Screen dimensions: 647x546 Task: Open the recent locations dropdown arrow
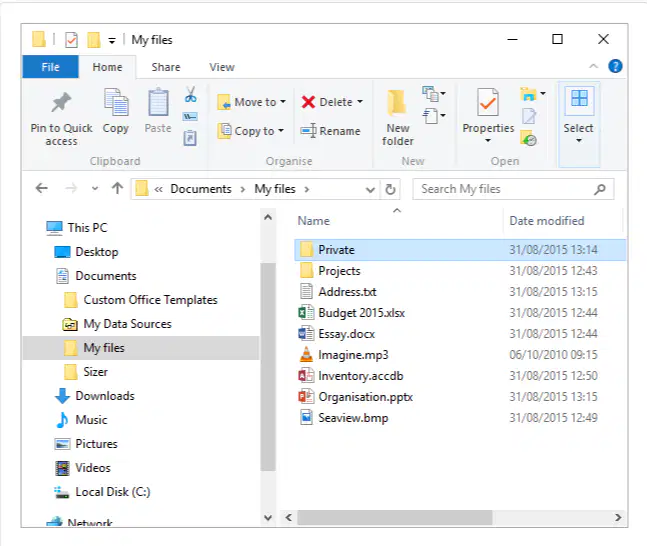95,189
